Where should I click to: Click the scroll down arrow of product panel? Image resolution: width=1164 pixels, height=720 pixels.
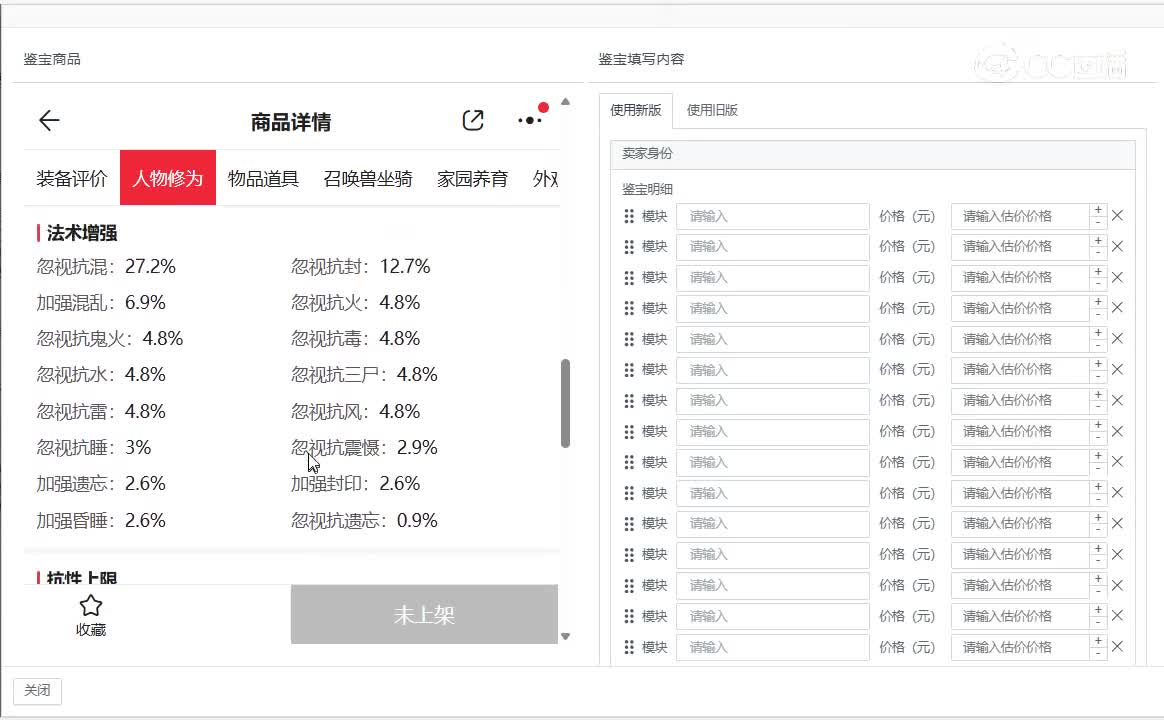click(565, 636)
